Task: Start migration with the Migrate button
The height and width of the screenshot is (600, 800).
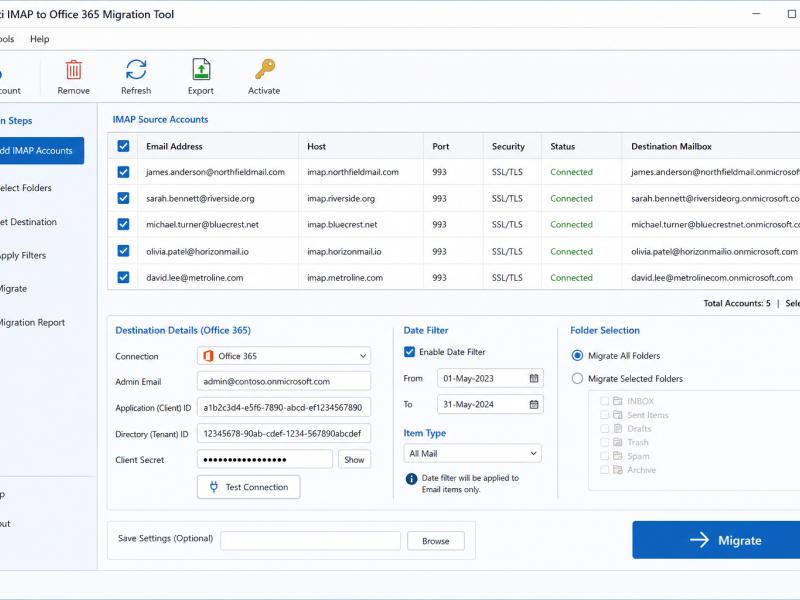Action: 716,540
